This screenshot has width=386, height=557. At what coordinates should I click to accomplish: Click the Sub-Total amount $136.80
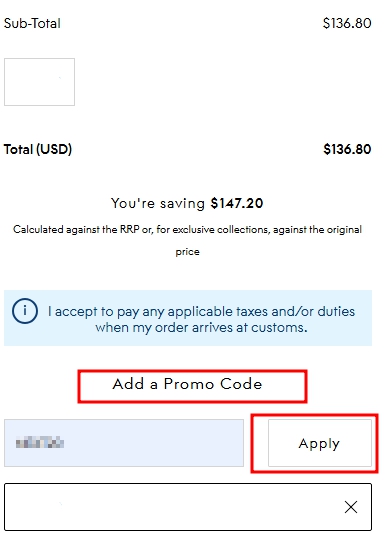(347, 23)
